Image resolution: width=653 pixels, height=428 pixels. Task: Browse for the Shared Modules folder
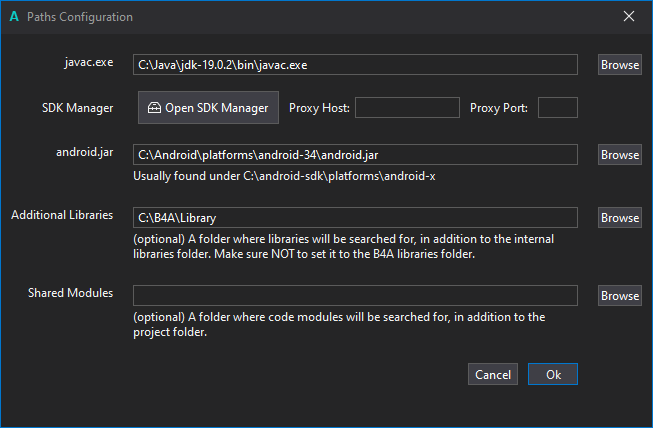tap(620, 295)
